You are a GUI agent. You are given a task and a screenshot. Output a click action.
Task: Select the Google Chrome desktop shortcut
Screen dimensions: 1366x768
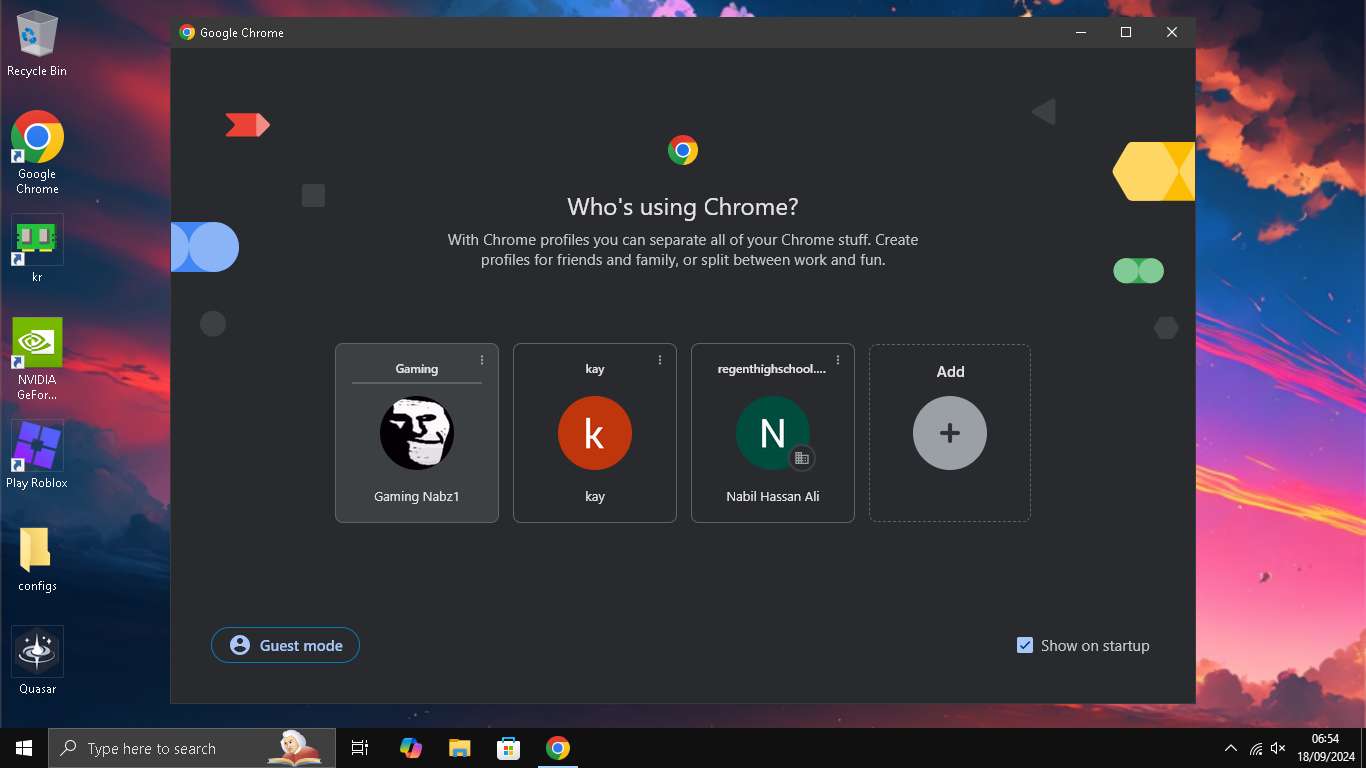point(37,152)
